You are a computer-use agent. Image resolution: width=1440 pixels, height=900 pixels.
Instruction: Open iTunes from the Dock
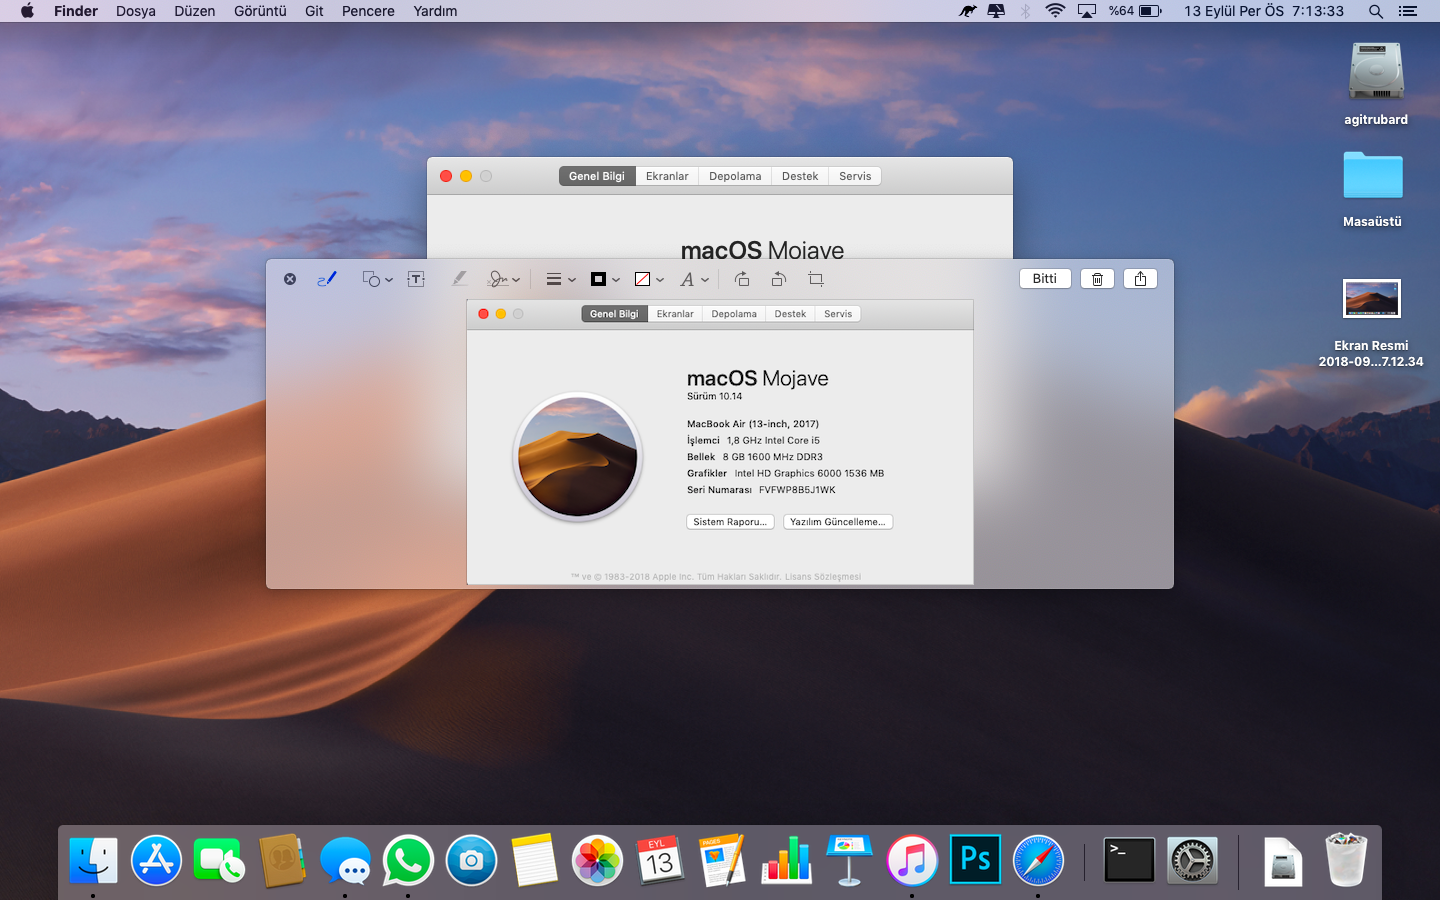point(912,861)
